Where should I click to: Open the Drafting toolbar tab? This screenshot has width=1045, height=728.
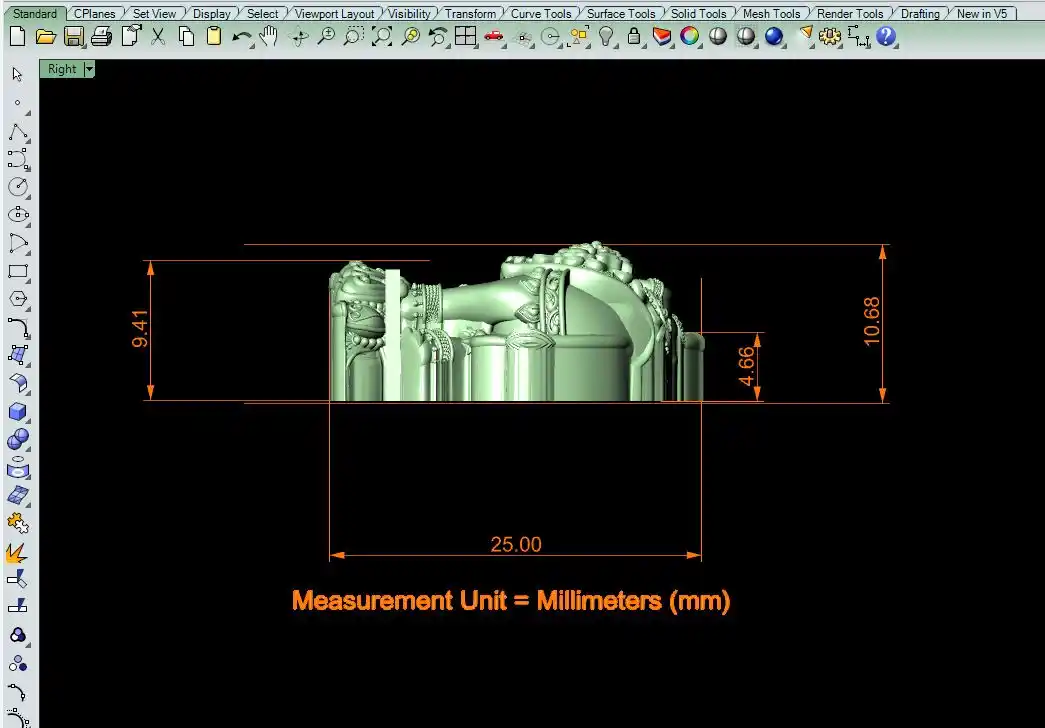pyautogui.click(x=919, y=14)
